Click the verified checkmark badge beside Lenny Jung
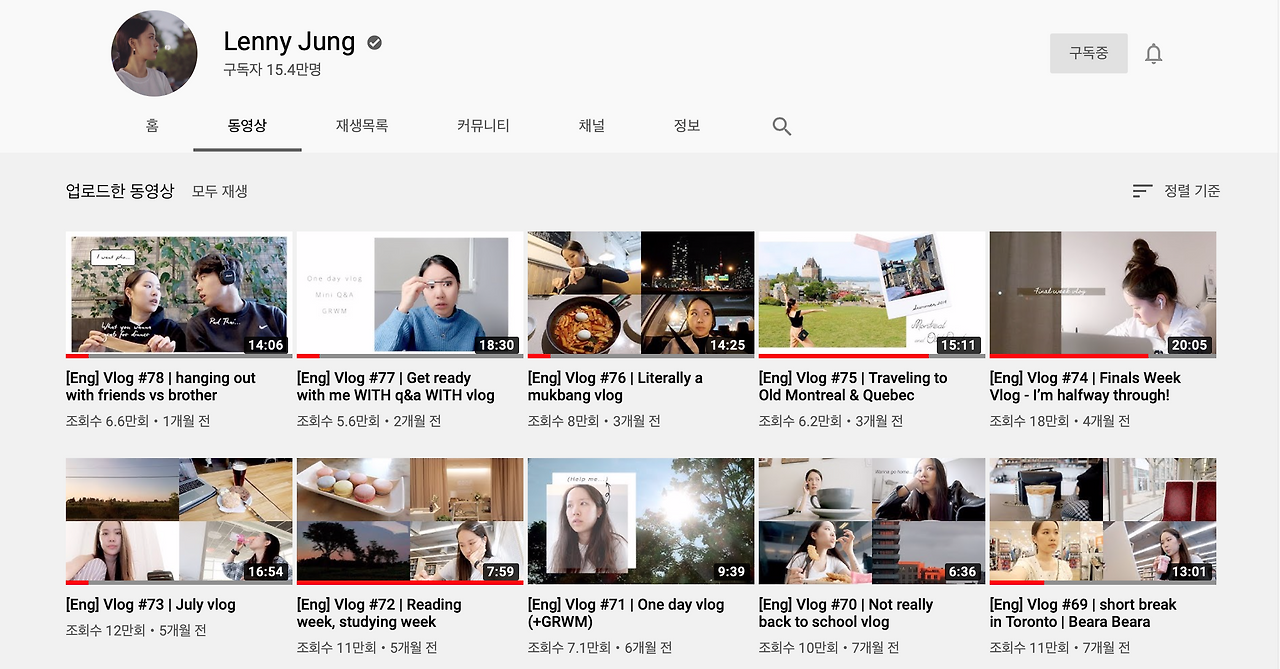The width and height of the screenshot is (1280, 669). pos(375,43)
